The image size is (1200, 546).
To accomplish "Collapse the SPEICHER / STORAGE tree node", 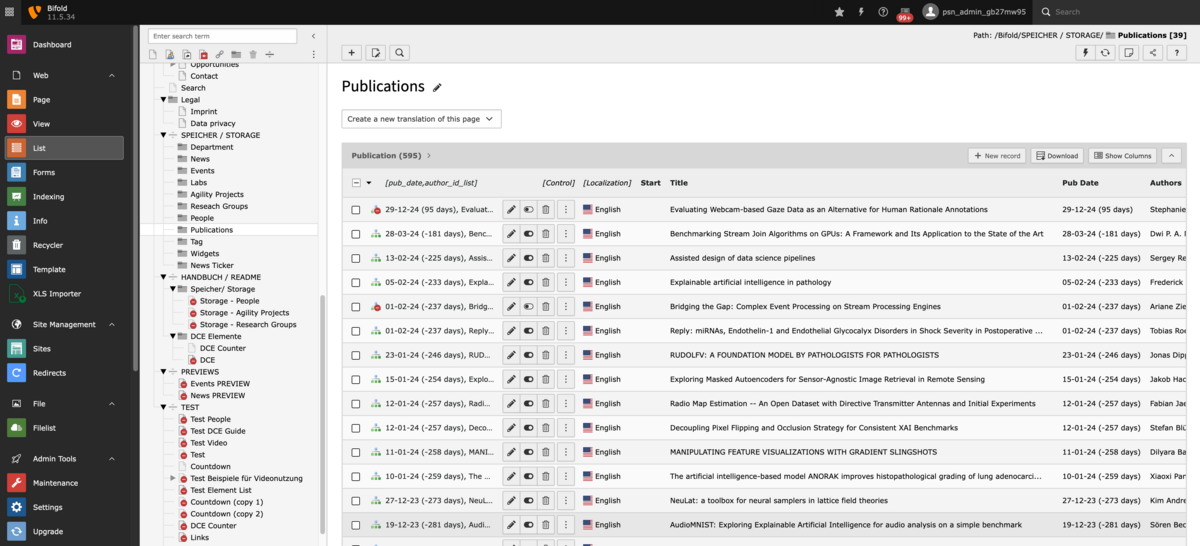I will pyautogui.click(x=164, y=135).
